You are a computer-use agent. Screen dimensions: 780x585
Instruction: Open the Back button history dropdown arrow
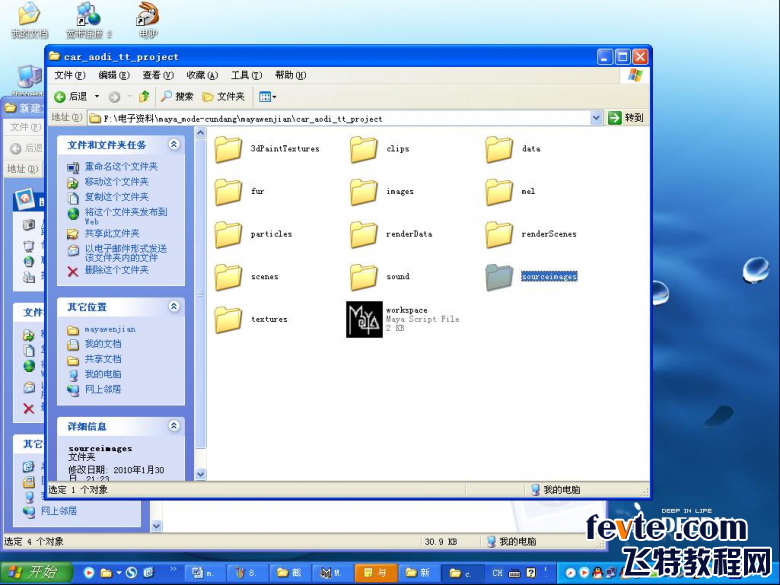[97, 97]
